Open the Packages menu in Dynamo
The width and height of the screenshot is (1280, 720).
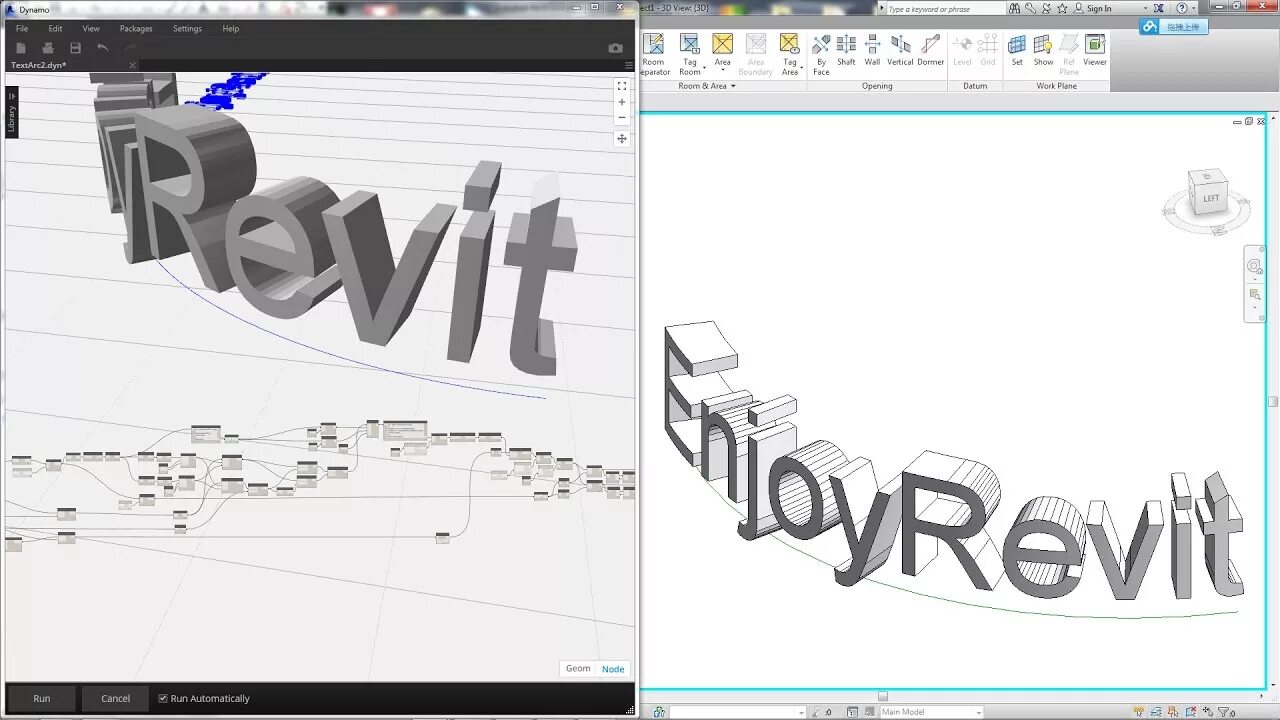tap(136, 28)
